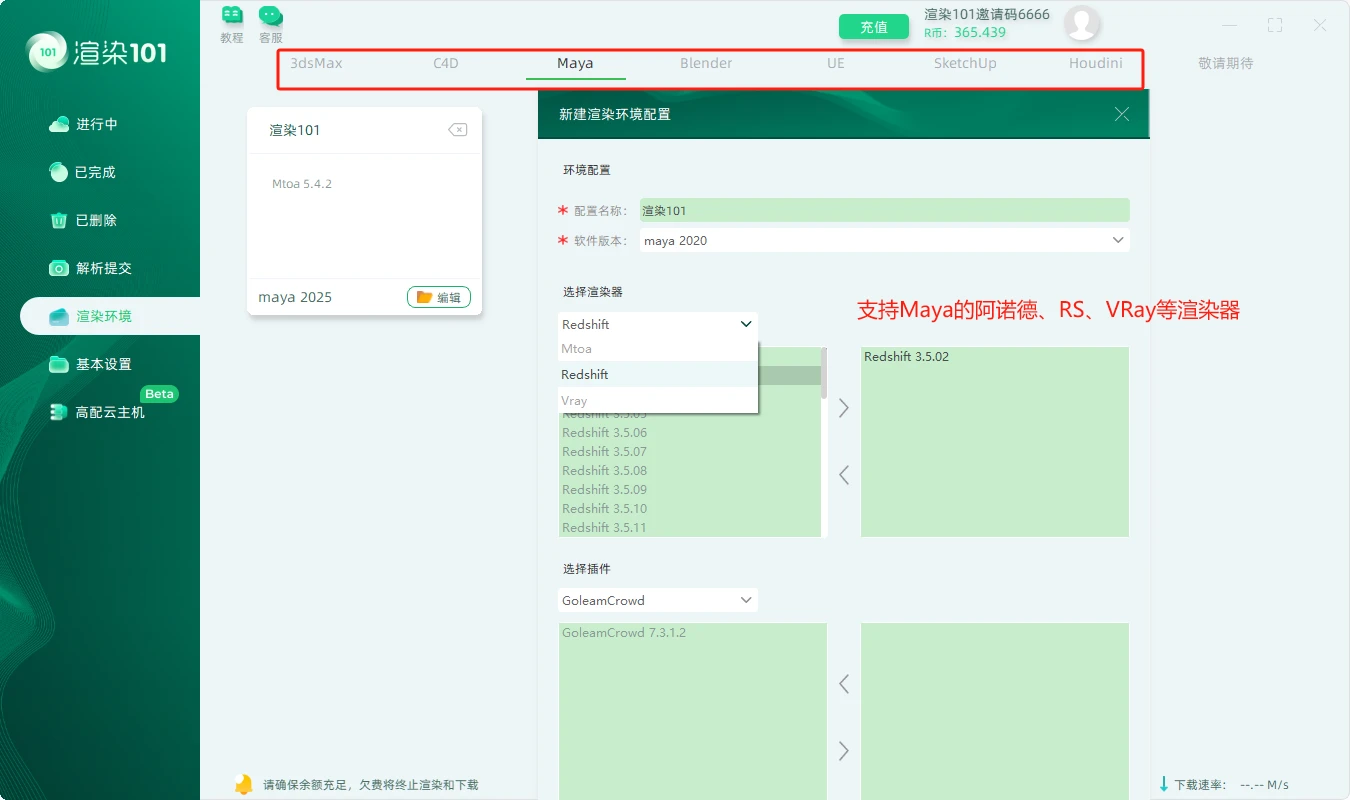This screenshot has width=1350, height=800.
Task: Click the 渲染101 logo
Action: 98,52
